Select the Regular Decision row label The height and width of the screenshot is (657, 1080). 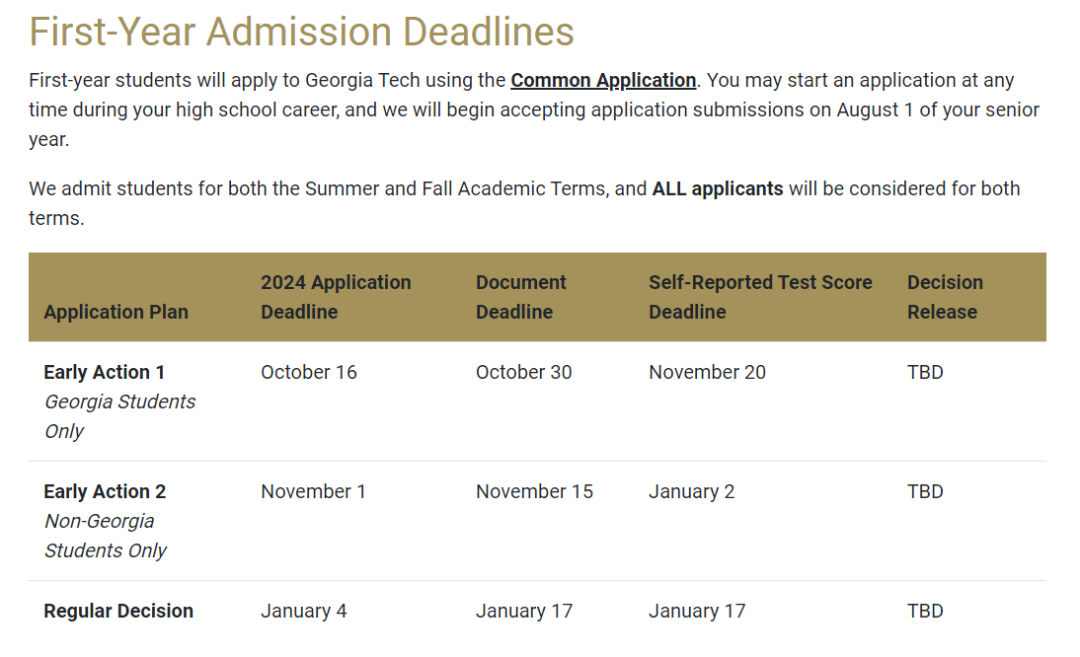tap(118, 611)
